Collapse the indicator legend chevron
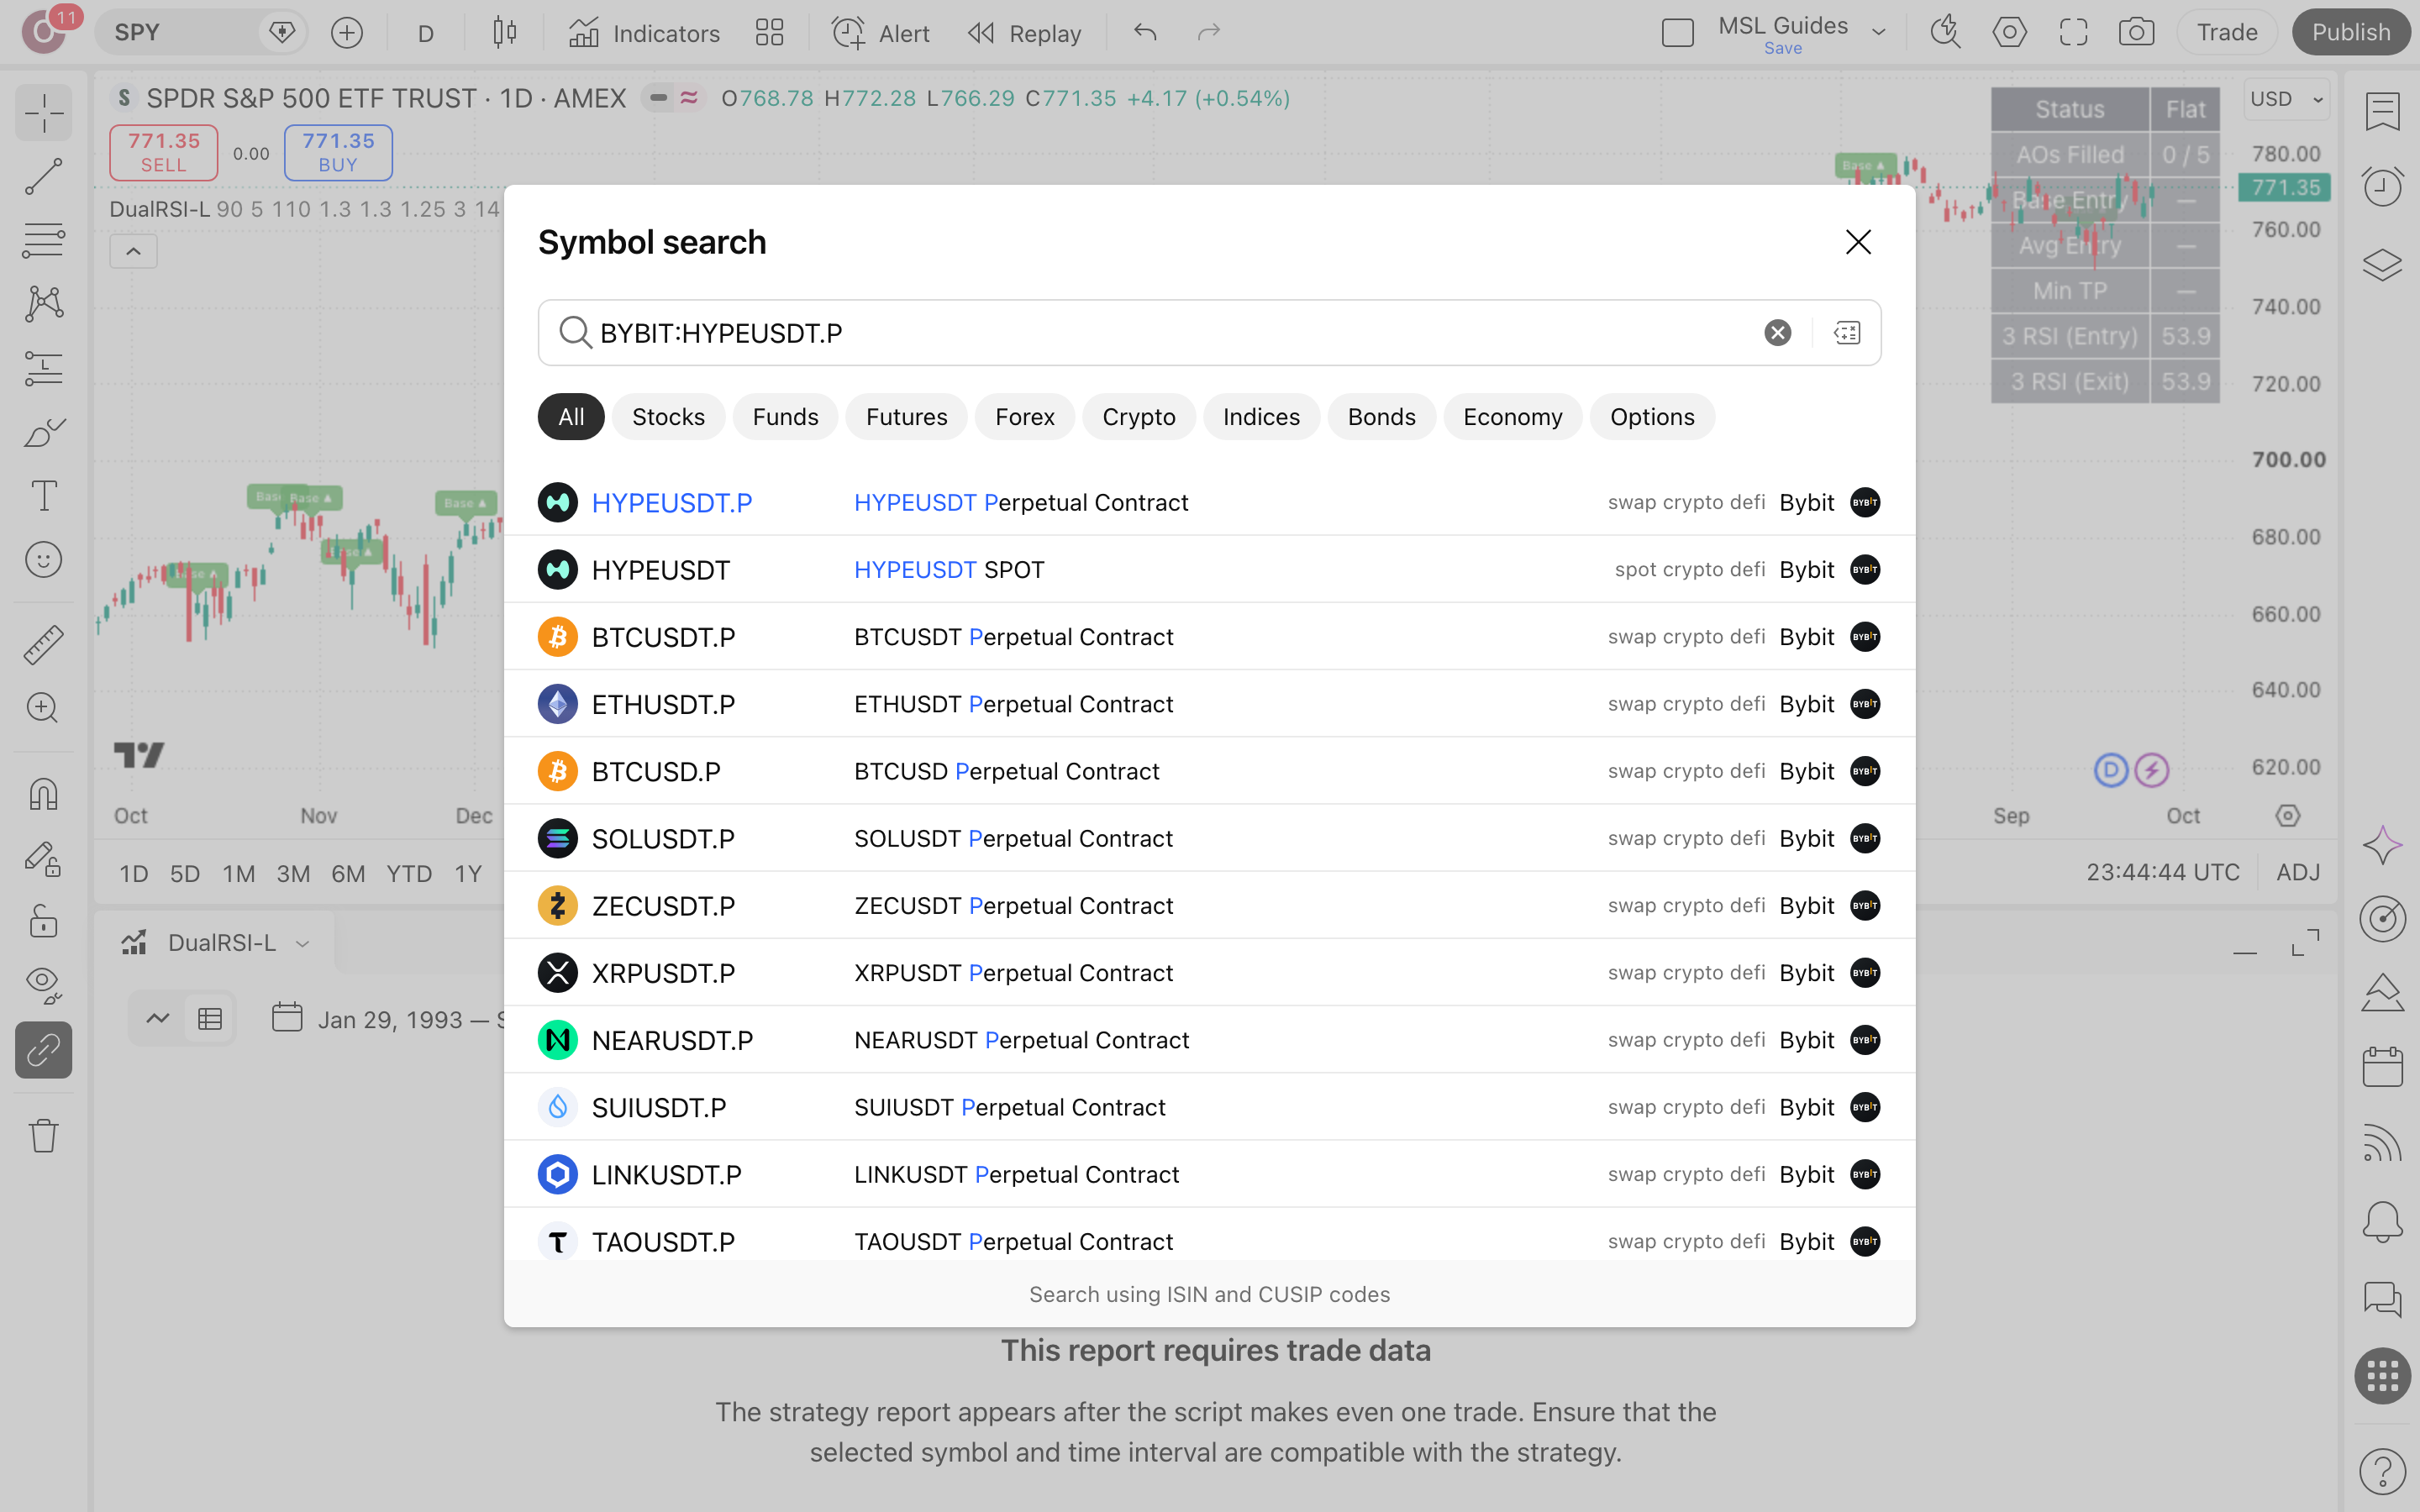 pyautogui.click(x=133, y=252)
